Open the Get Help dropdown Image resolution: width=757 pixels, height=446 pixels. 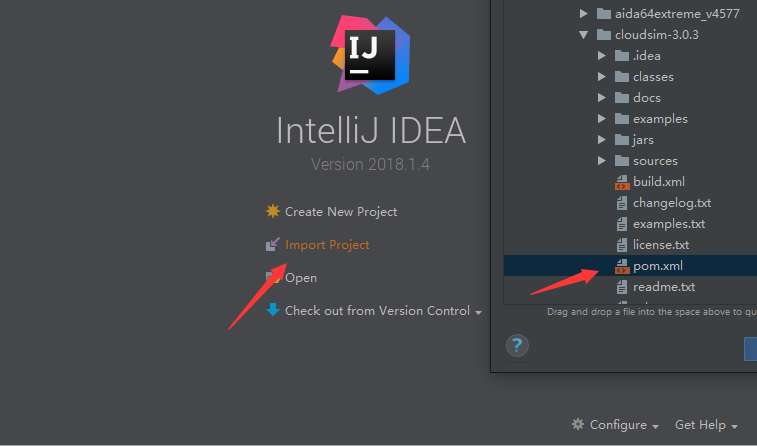tap(706, 424)
